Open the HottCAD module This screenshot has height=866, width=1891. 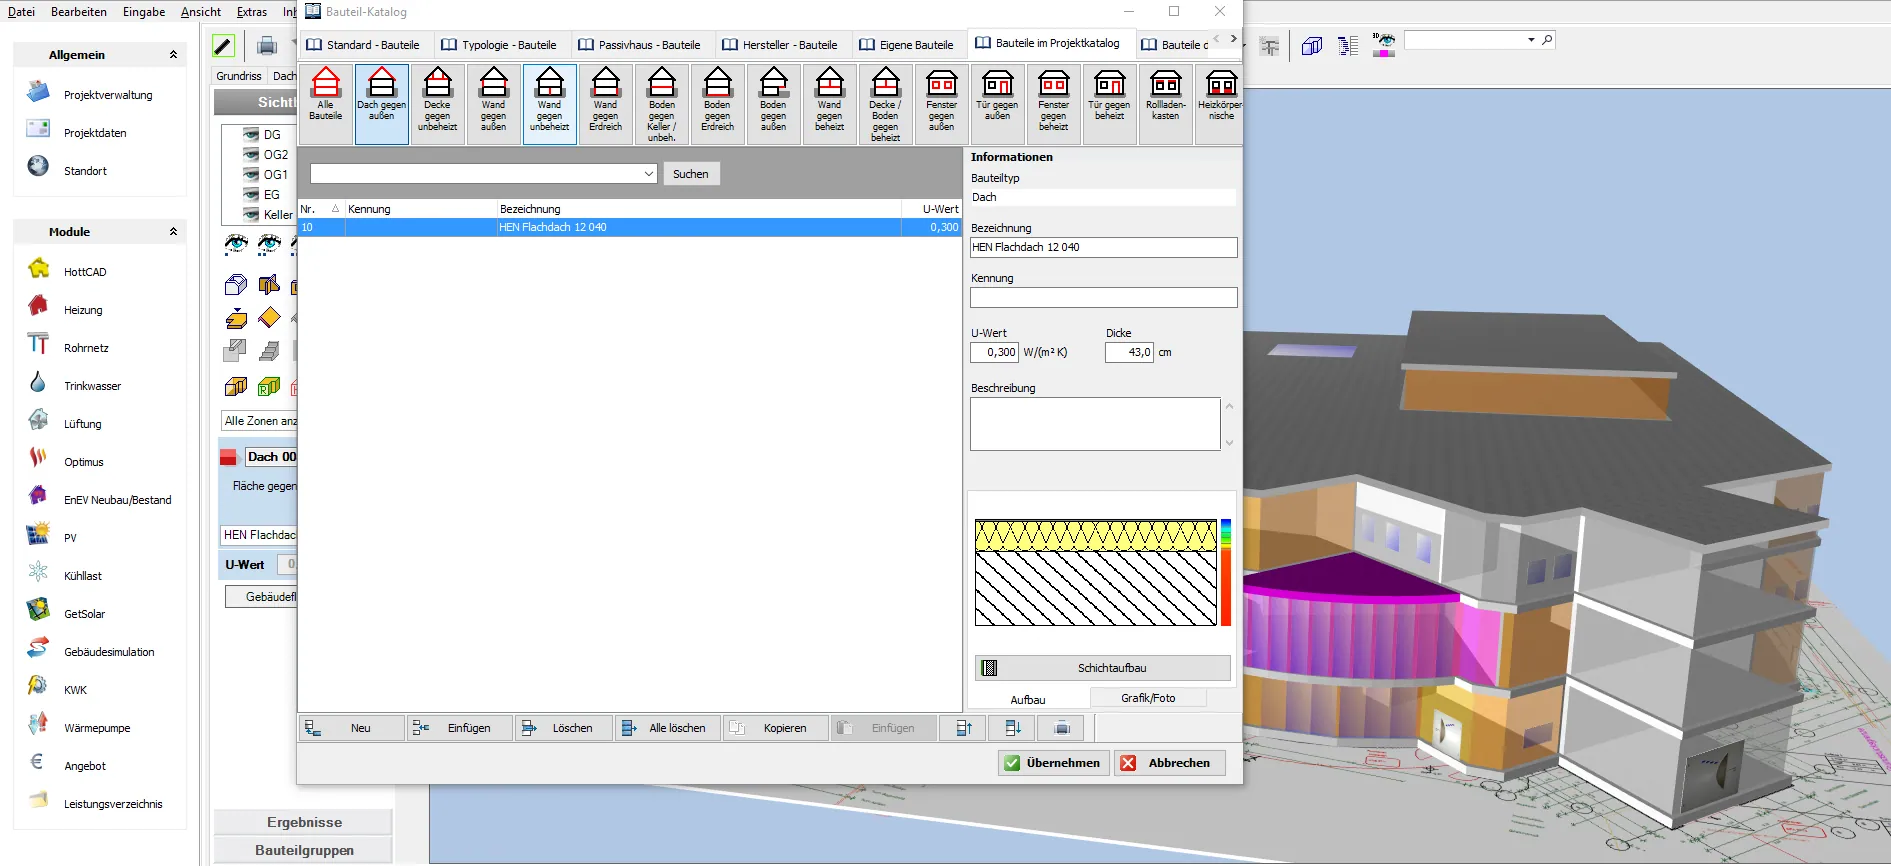click(x=85, y=272)
